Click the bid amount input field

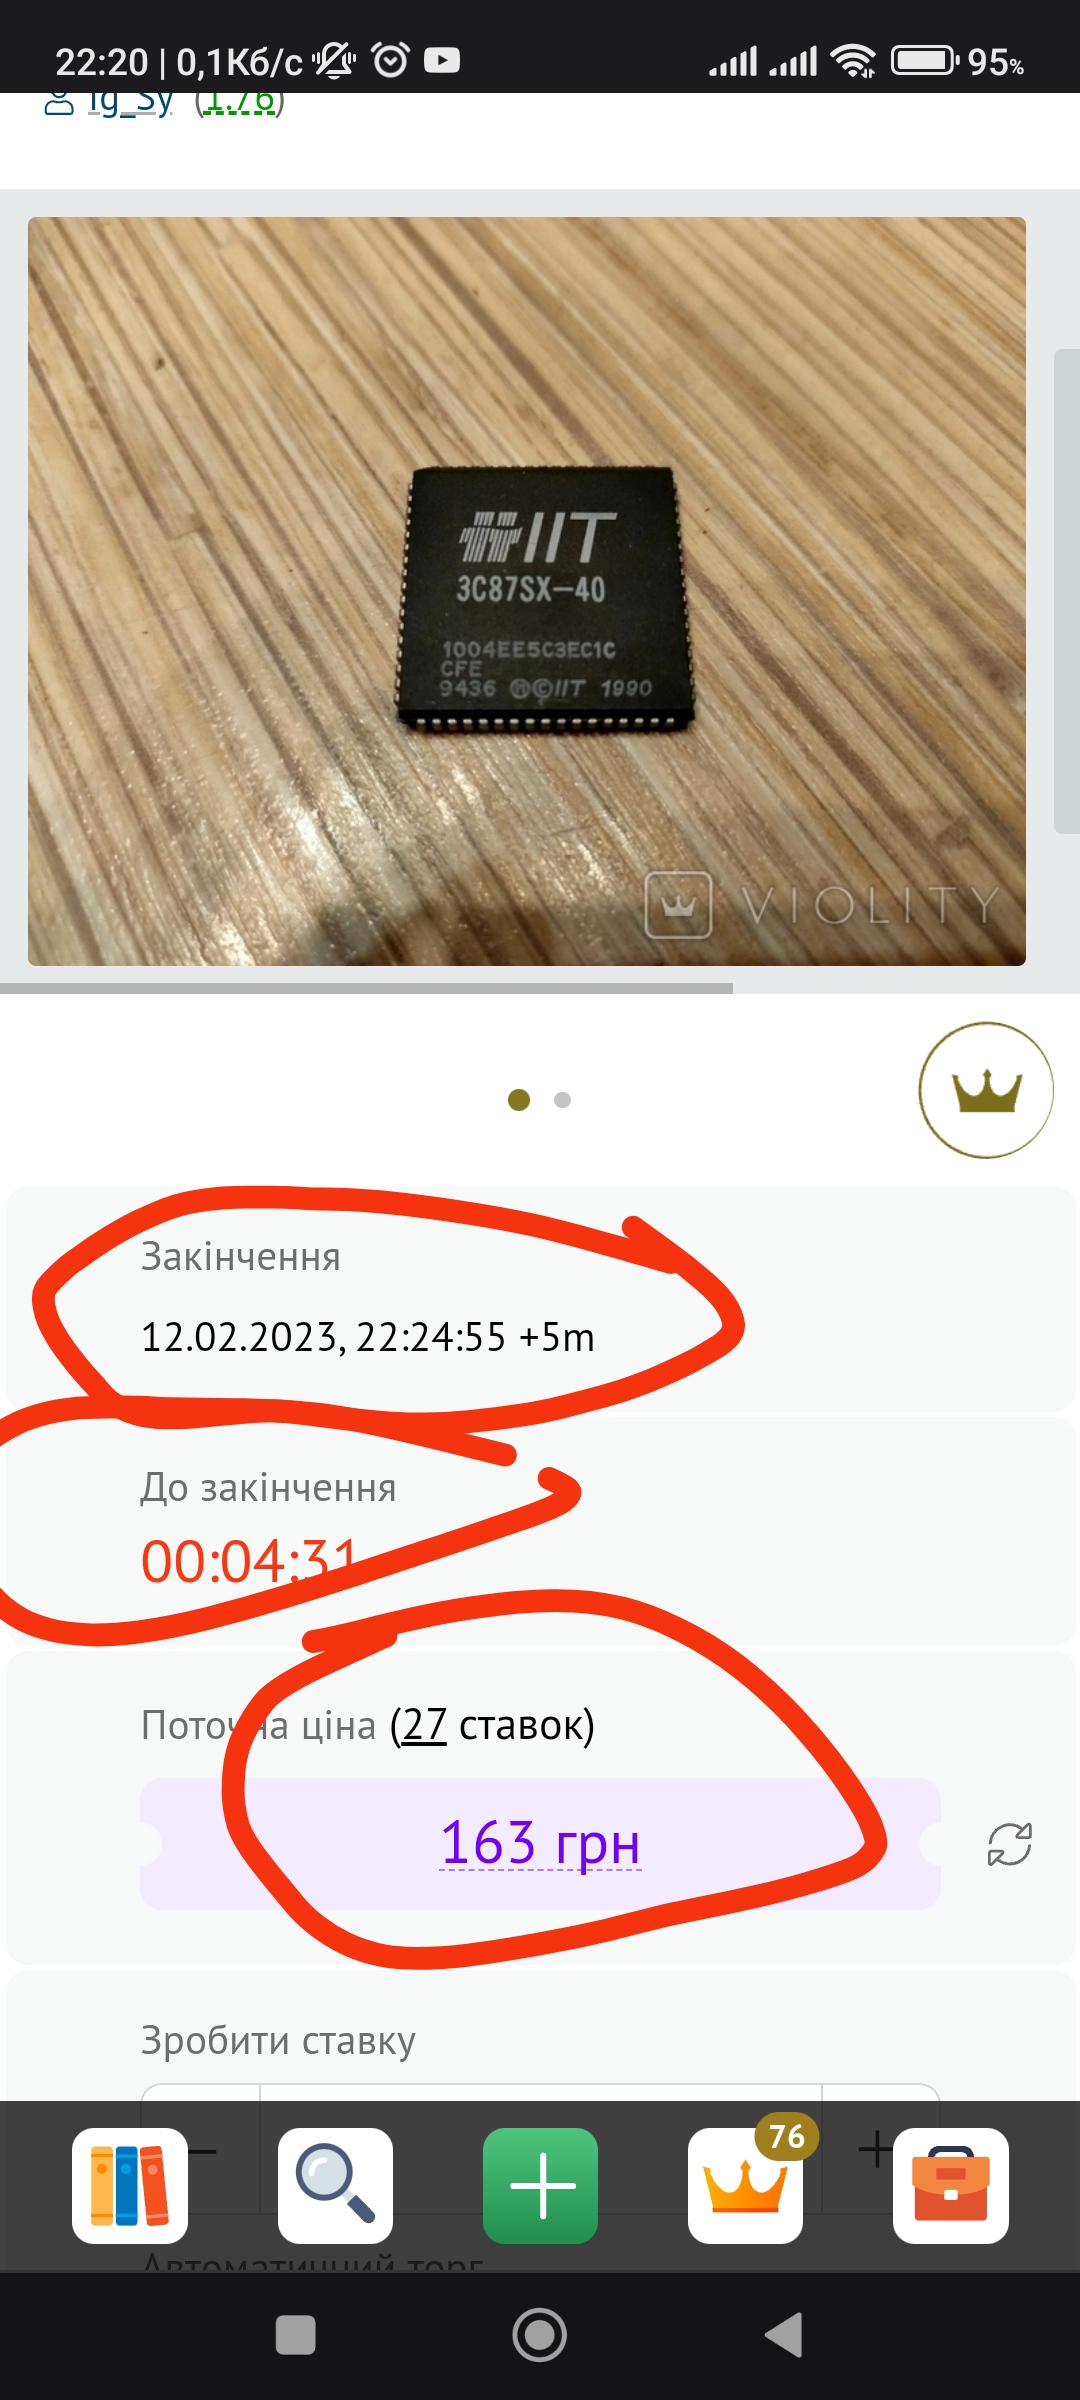541,2148
